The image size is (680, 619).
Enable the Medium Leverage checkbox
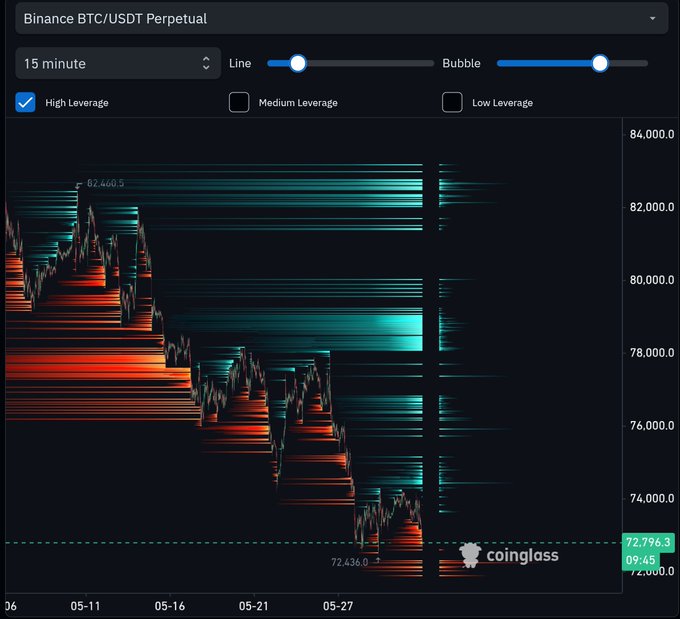tap(239, 102)
